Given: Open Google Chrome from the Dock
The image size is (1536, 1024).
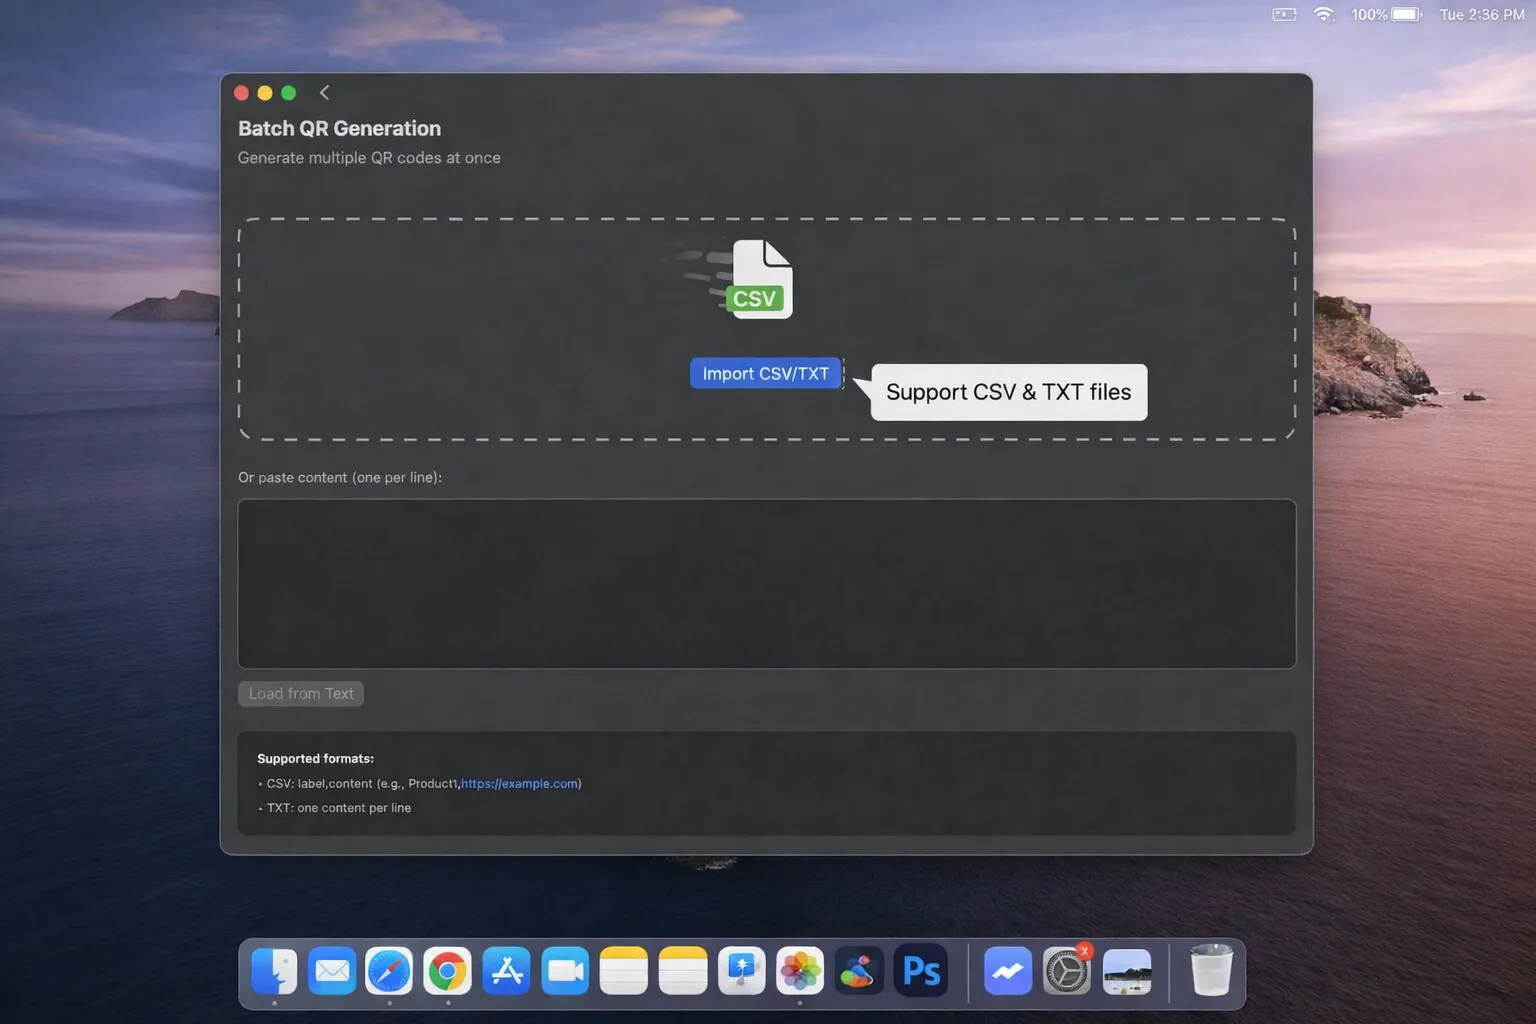Looking at the screenshot, I should point(447,971).
